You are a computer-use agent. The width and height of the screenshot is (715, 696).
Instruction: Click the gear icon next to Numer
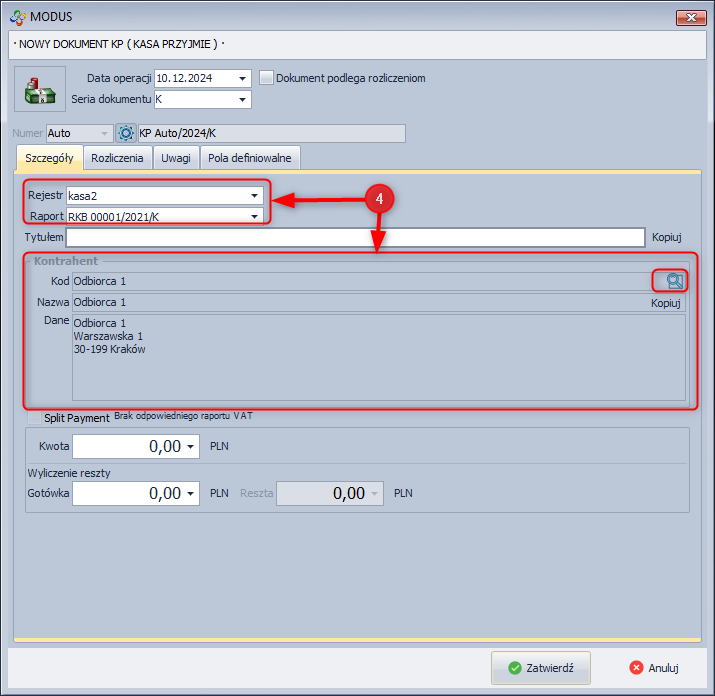click(126, 133)
